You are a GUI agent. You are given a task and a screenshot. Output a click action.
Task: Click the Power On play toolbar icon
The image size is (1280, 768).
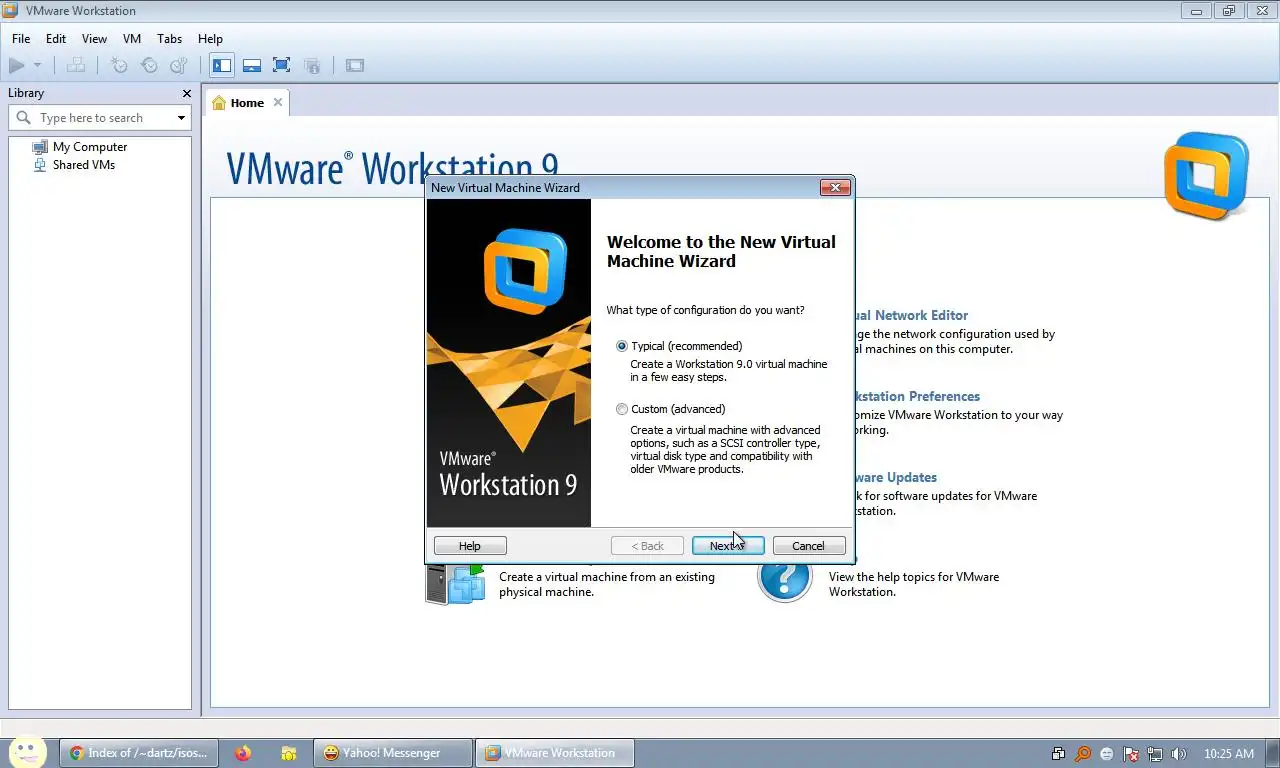[17, 66]
